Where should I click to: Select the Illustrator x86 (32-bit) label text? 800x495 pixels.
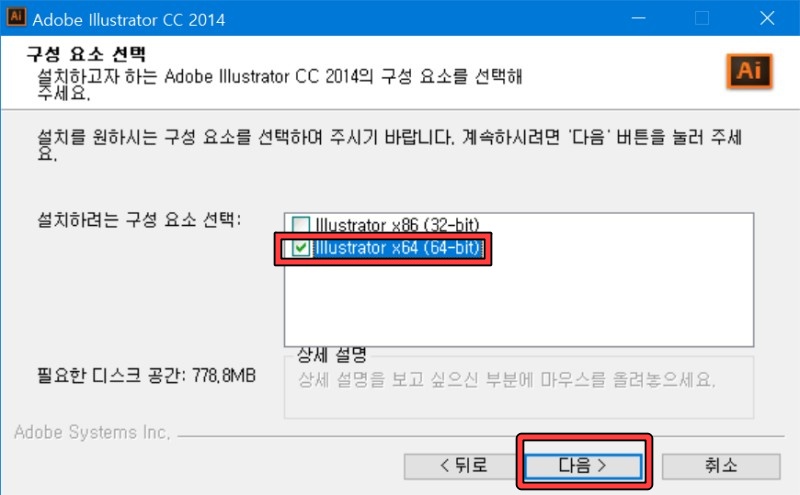[x=397, y=225]
